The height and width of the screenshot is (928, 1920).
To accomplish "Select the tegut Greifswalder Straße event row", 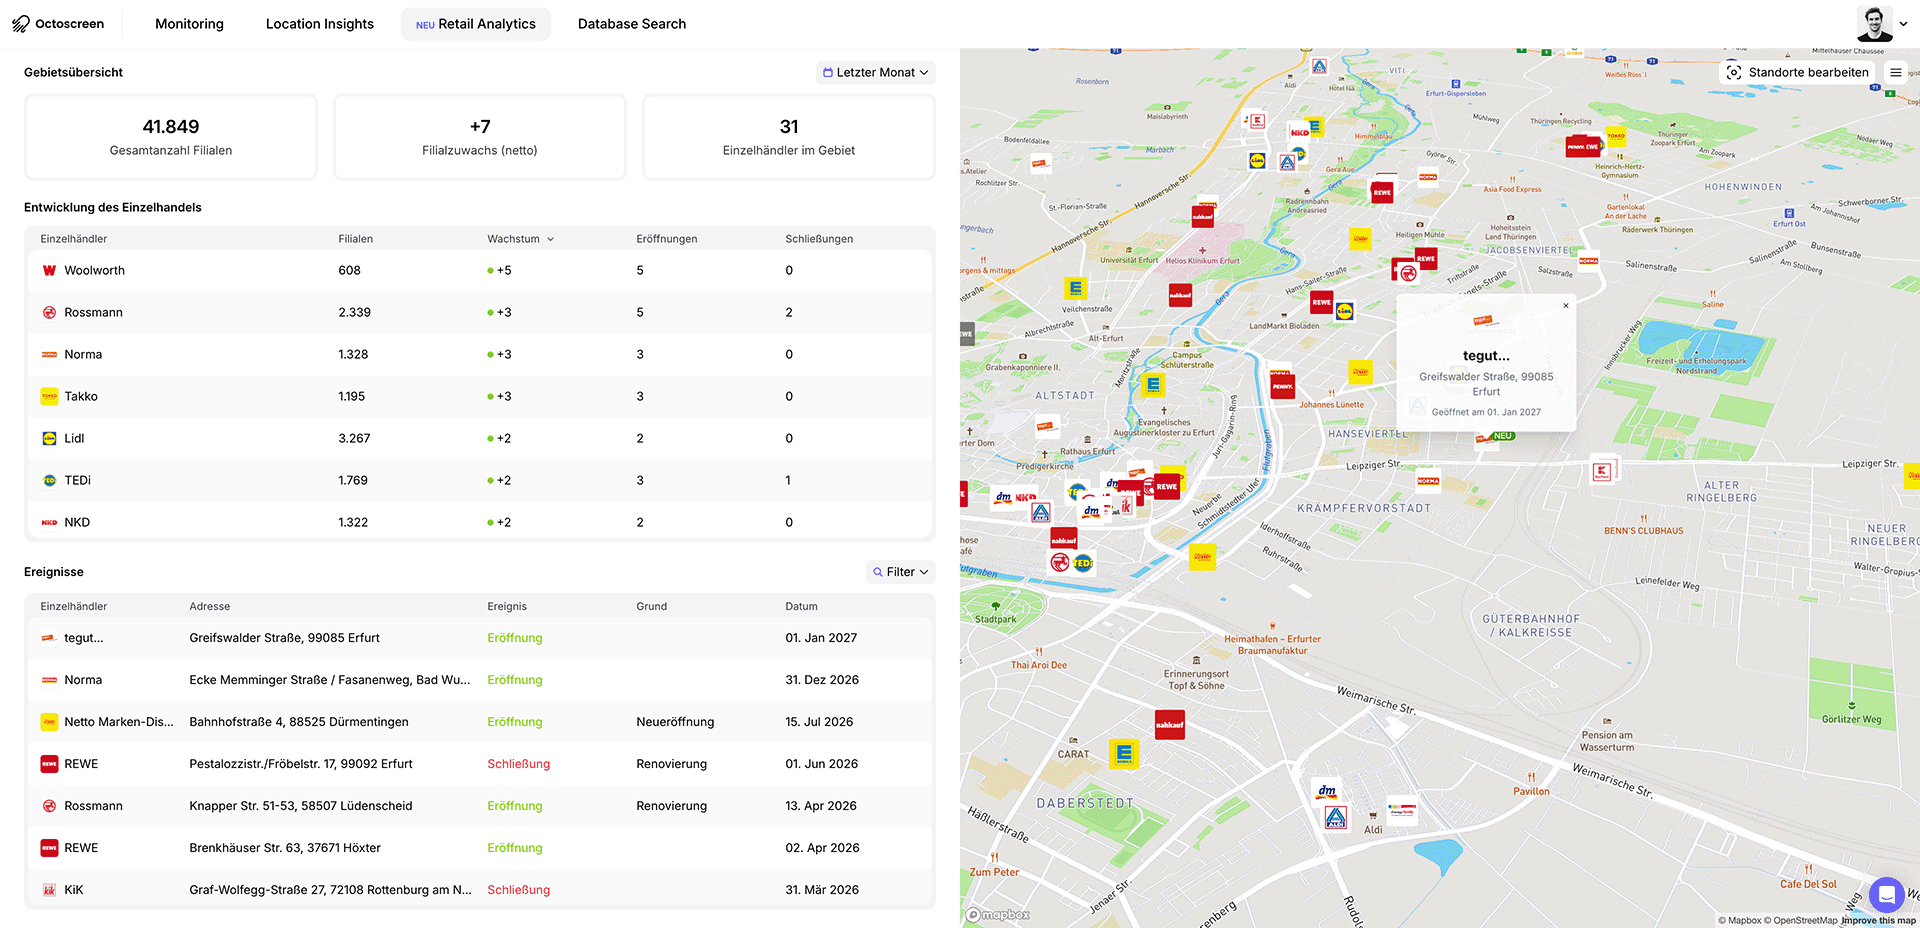I will (x=480, y=638).
